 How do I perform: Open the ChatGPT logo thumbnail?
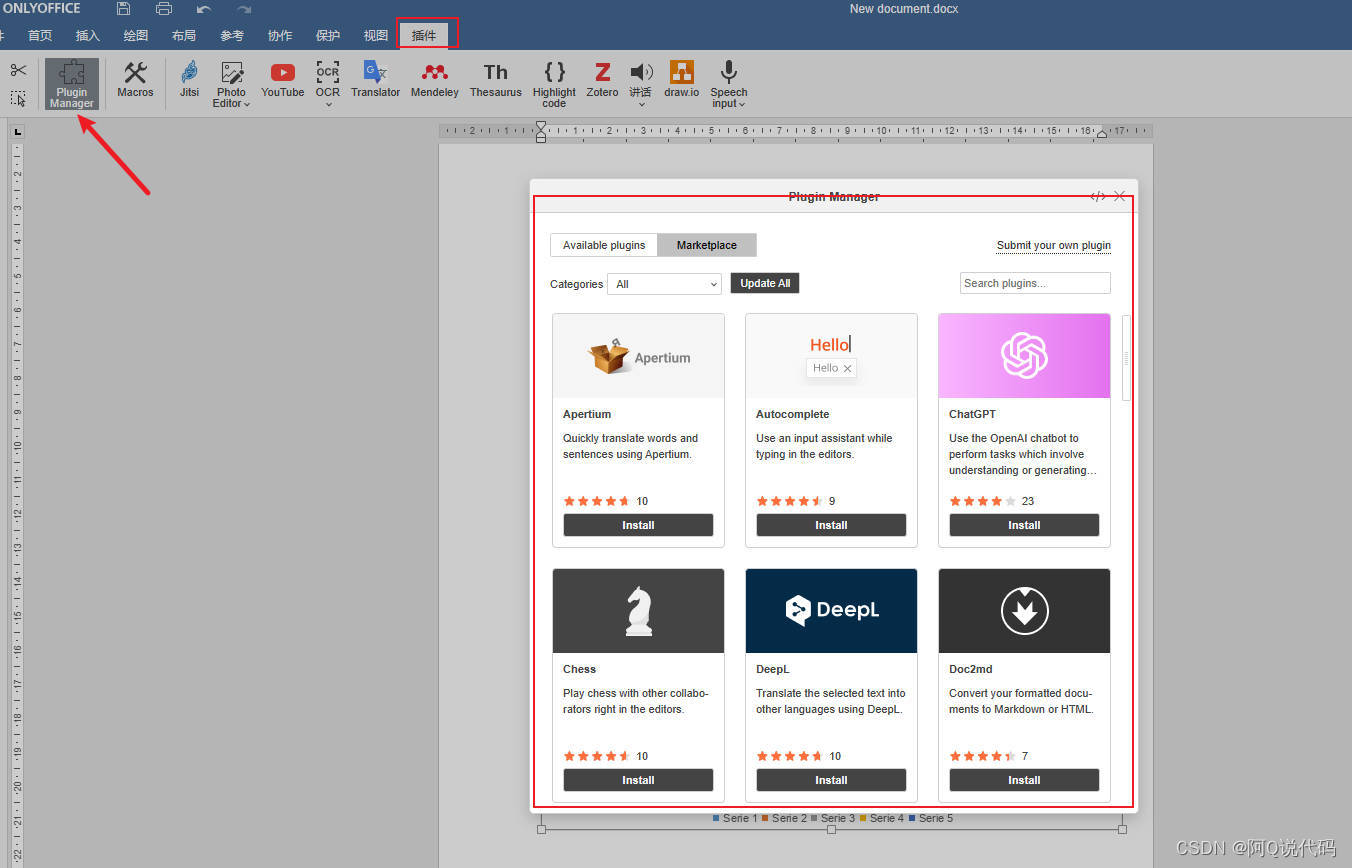tap(1024, 356)
